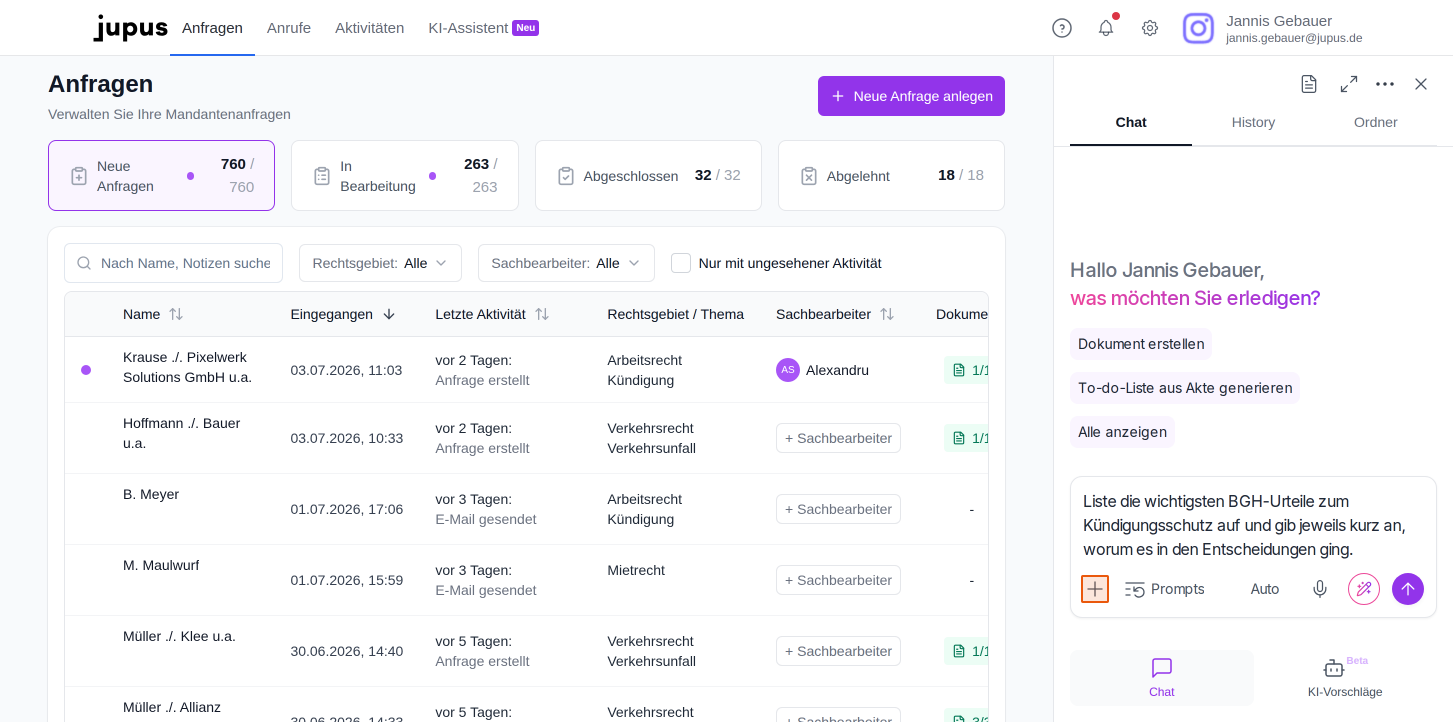
Task: Open the Sachbearbeiter filter dropdown
Action: tap(566, 263)
